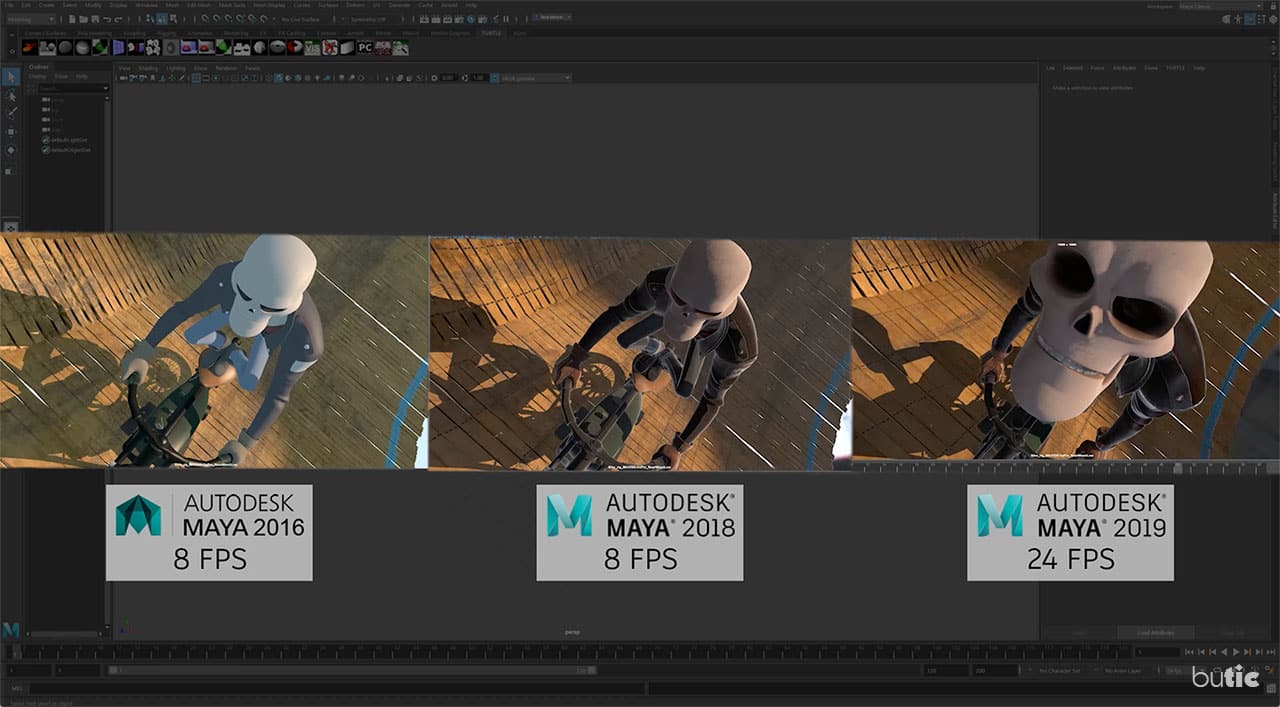
Task: Toggle Snap to grids magnet icon
Action: [x=204, y=19]
